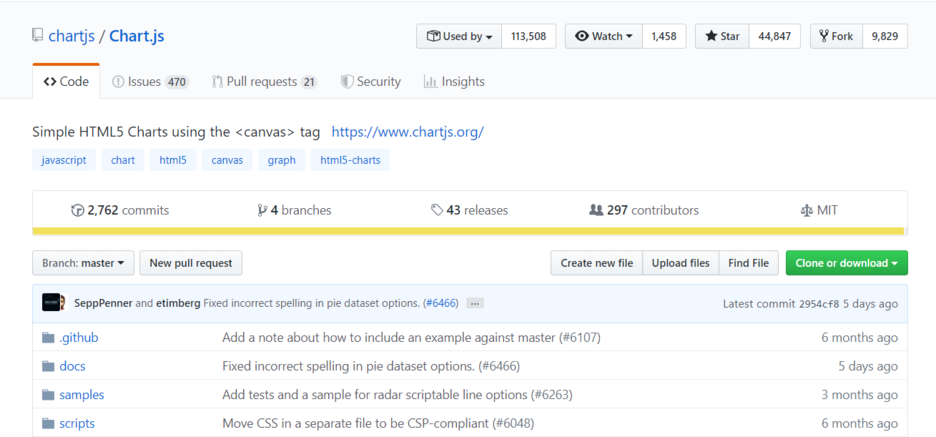View the 113,508 used-by count

529,36
